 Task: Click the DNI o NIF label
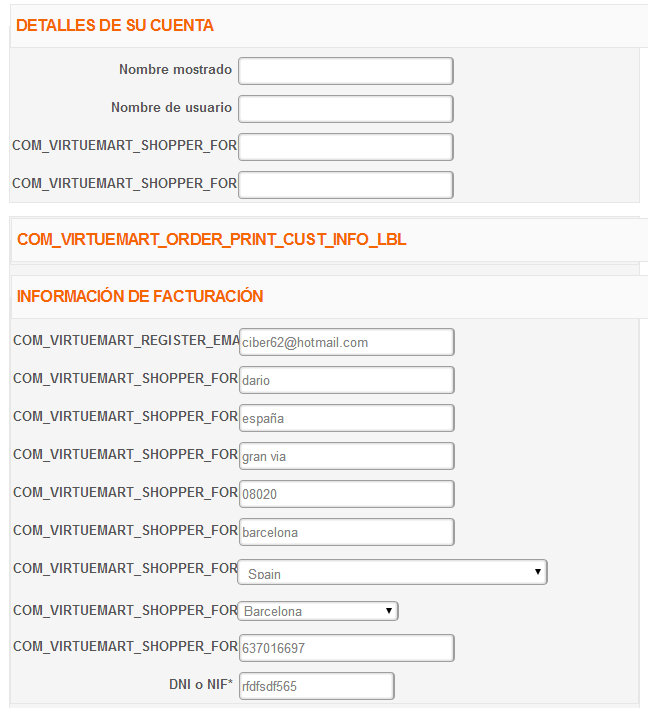[x=200, y=685]
